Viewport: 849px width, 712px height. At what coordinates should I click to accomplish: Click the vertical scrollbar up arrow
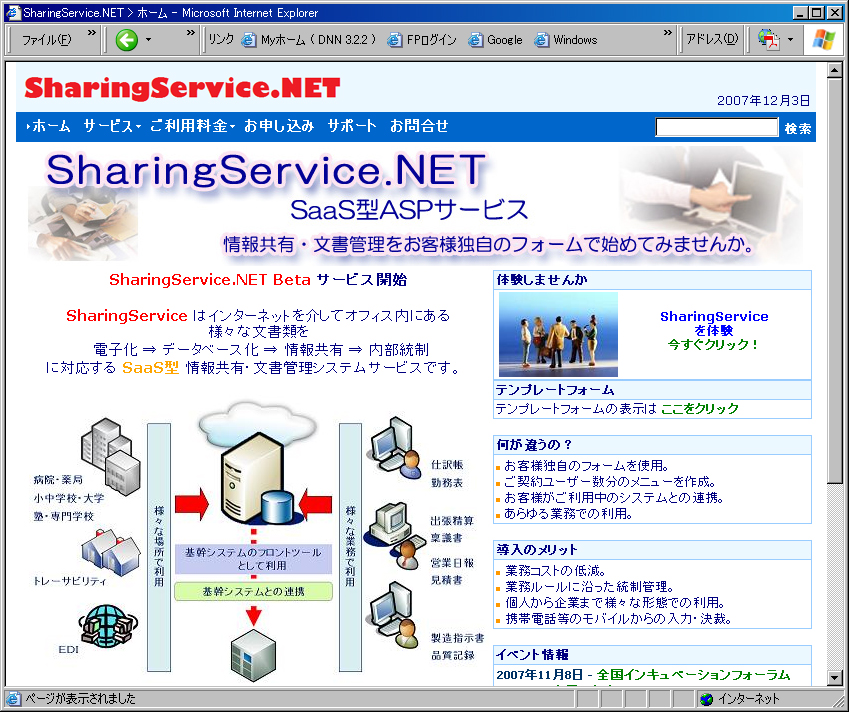click(x=835, y=70)
